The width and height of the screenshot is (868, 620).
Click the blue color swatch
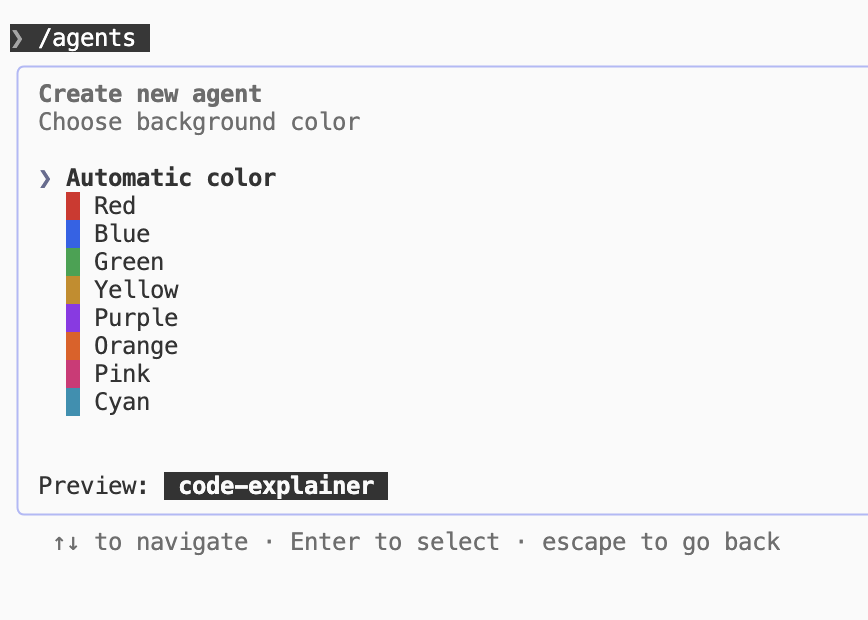tap(73, 234)
